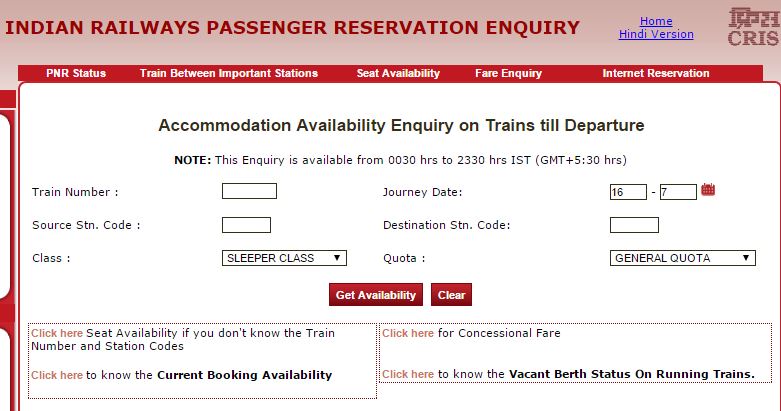The height and width of the screenshot is (411, 781).
Task: Expand the Class dropdown
Action: [x=284, y=258]
